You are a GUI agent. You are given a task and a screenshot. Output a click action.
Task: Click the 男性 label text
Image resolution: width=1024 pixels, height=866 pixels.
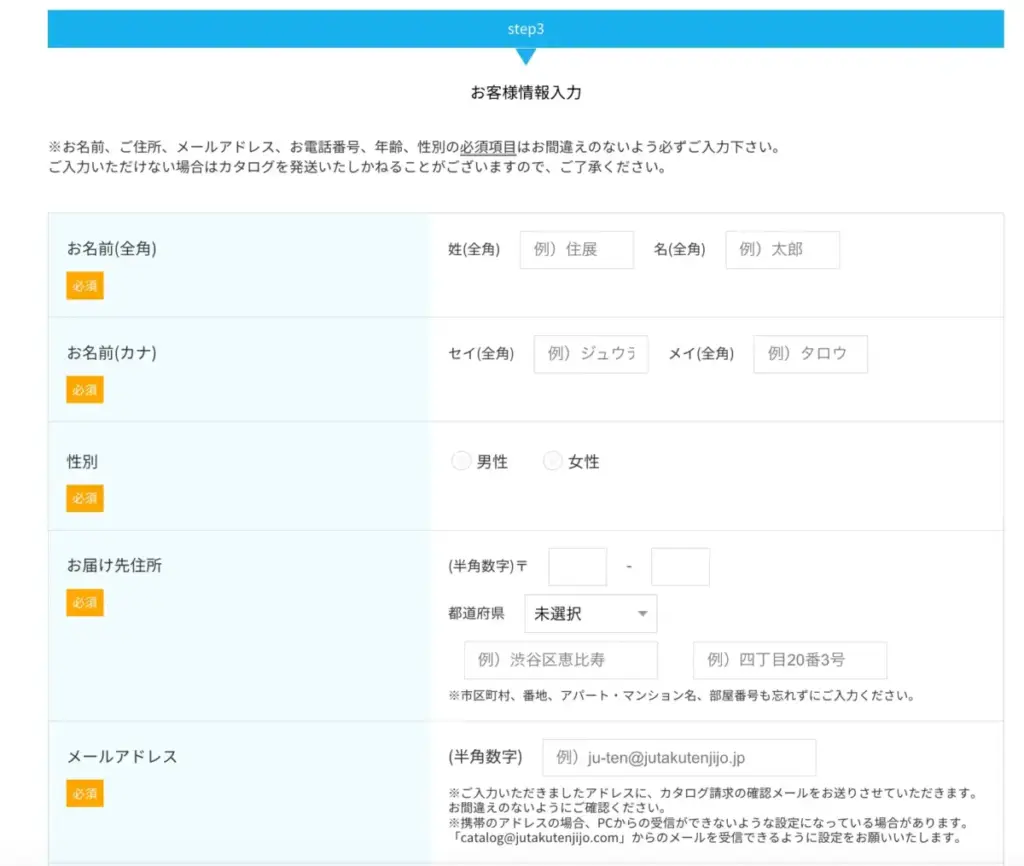[492, 462]
